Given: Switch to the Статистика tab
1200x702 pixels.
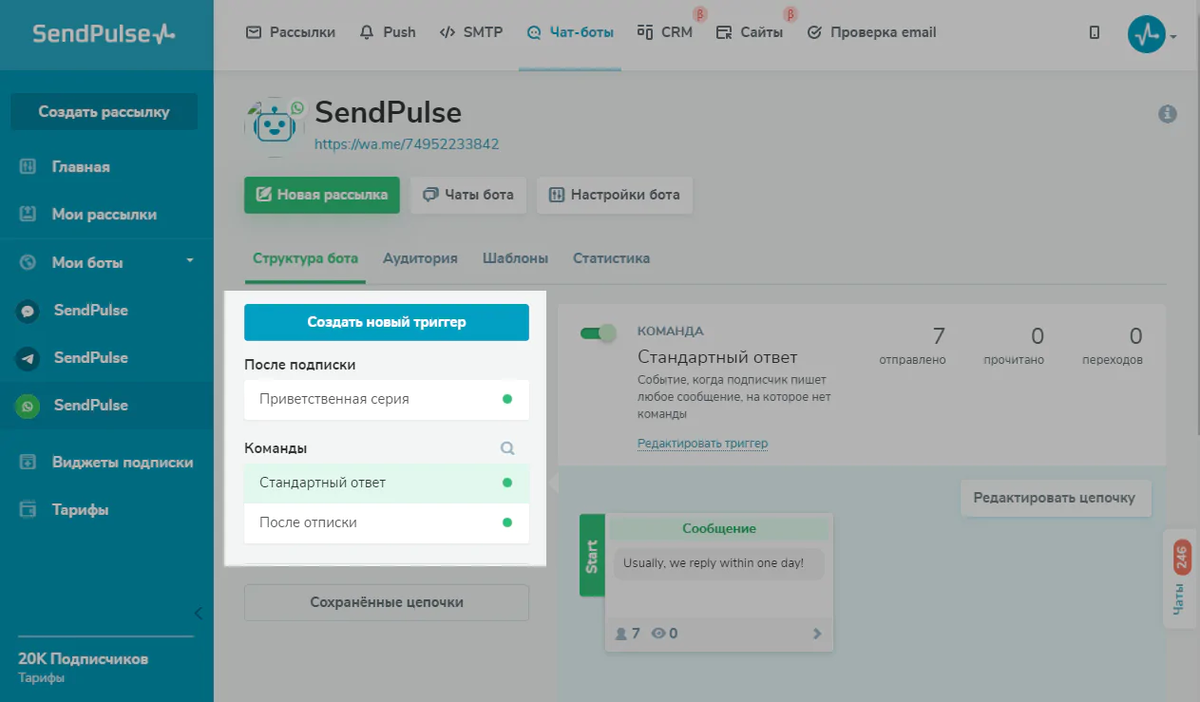Looking at the screenshot, I should click(611, 258).
